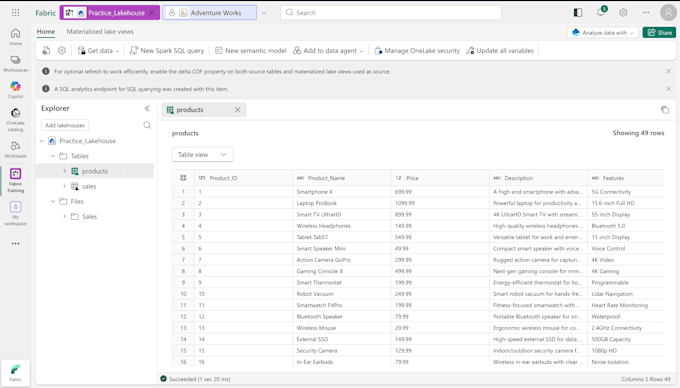This screenshot has width=680, height=388.
Task: Switch to the Home tab
Action: 46,32
